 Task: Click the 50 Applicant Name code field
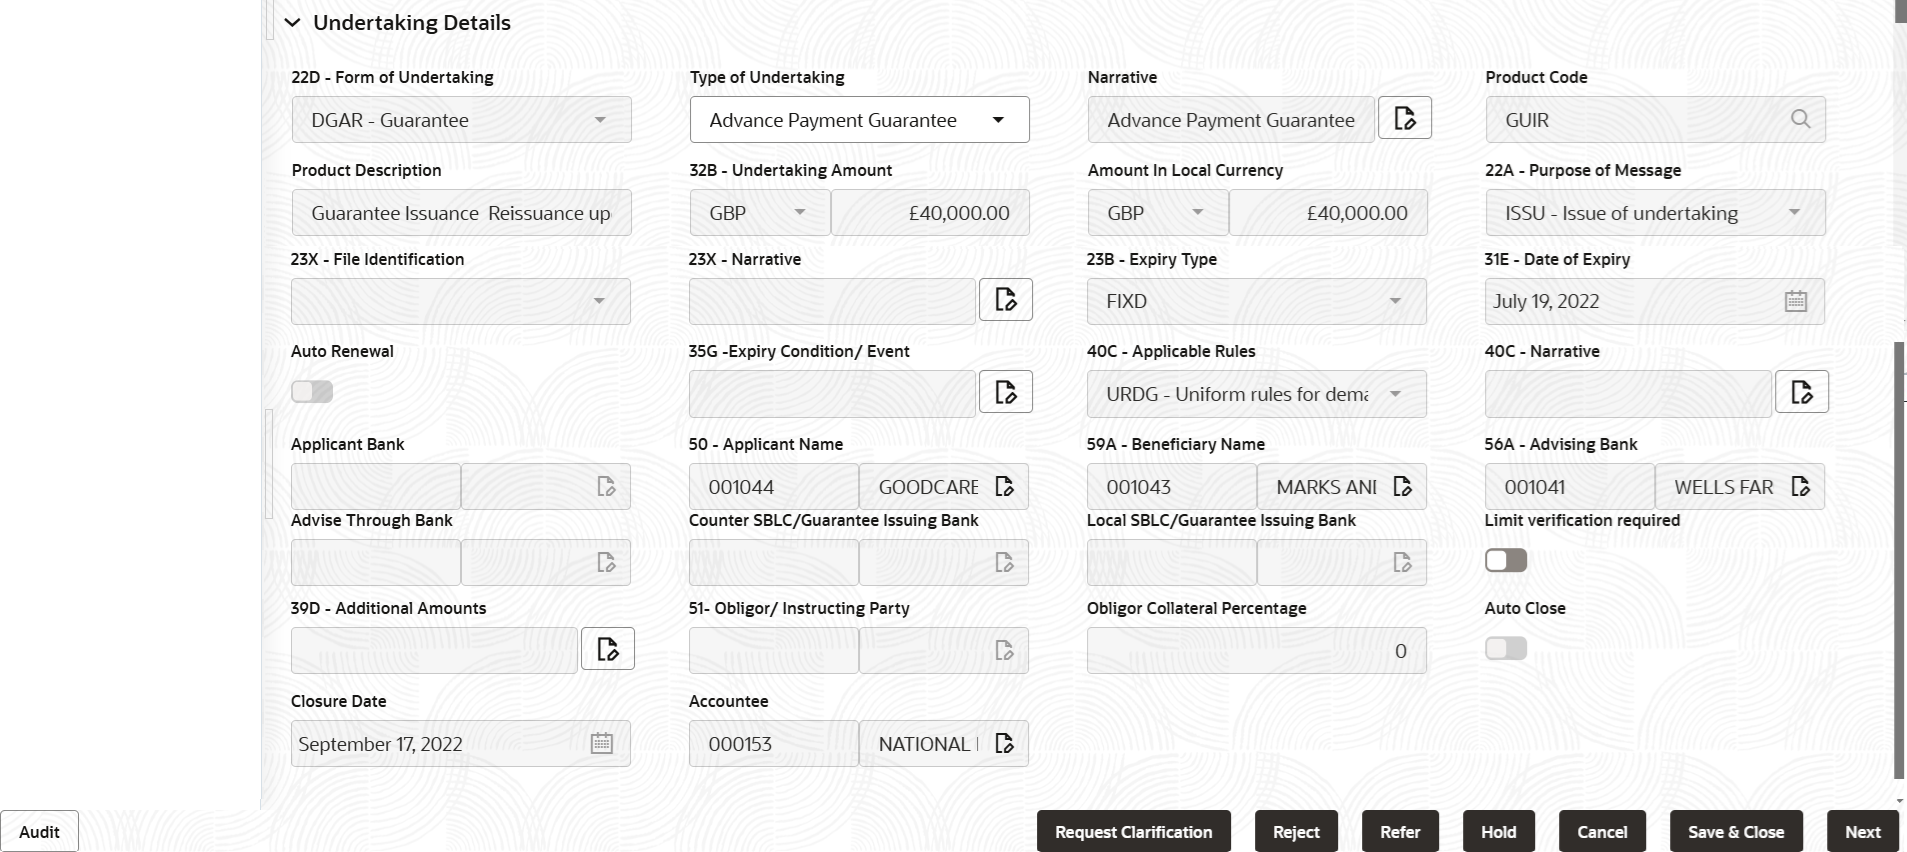click(x=773, y=487)
